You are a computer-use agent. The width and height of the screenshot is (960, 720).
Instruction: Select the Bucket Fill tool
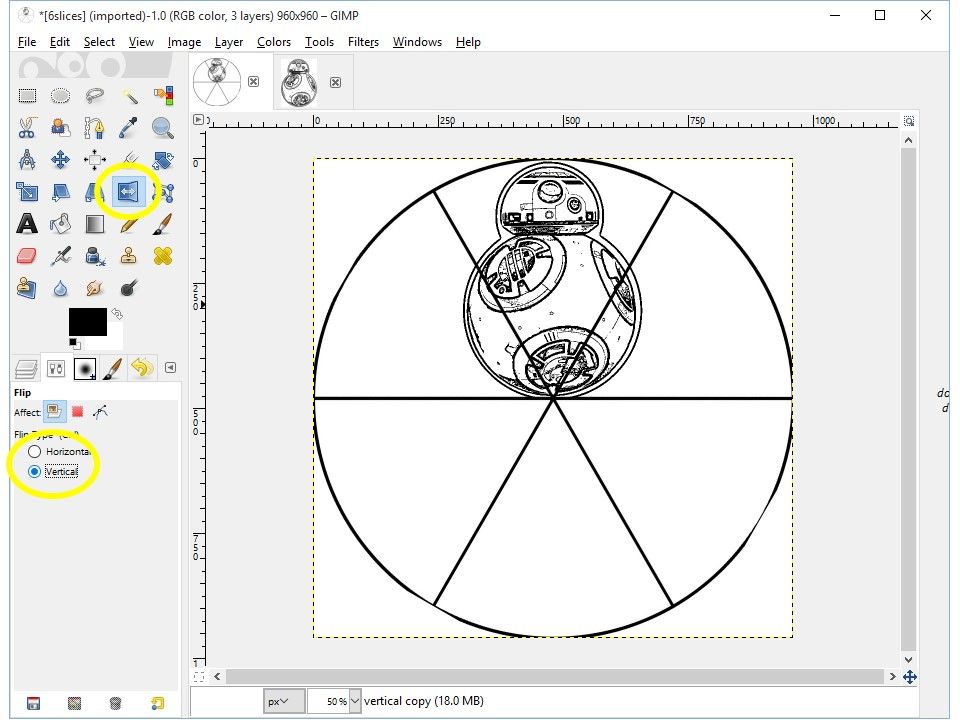click(x=60, y=224)
